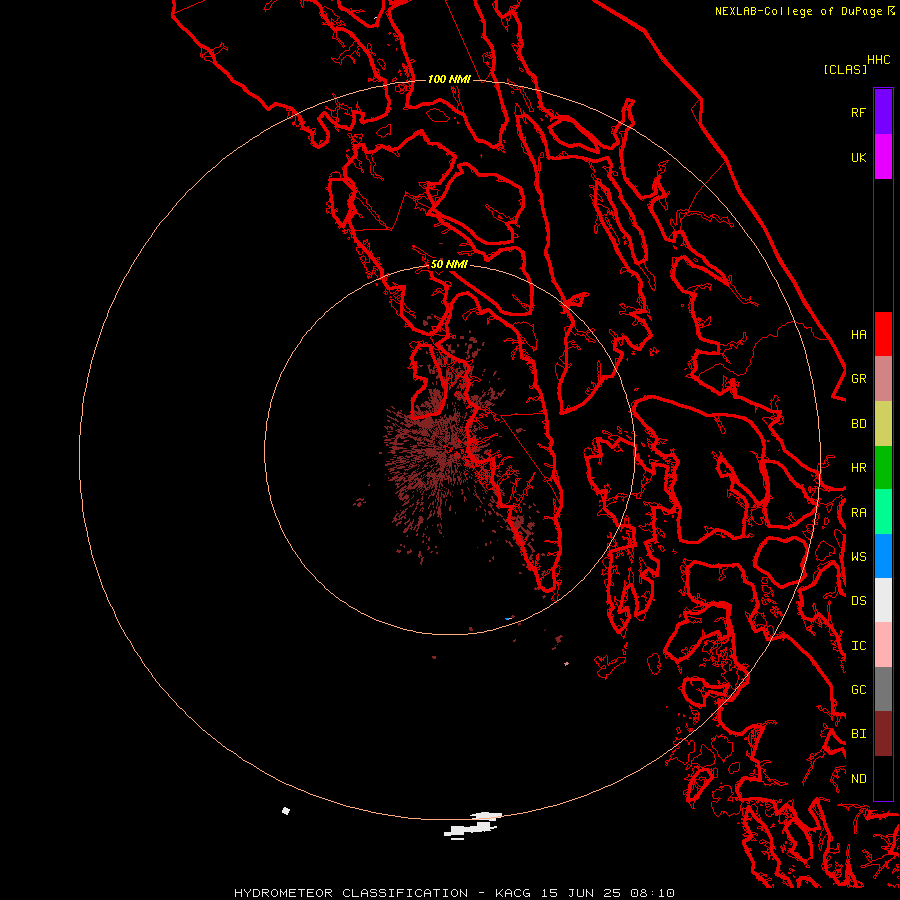Viewport: 900px width, 900px height.
Task: Click the IC legend label
Action: (858, 646)
